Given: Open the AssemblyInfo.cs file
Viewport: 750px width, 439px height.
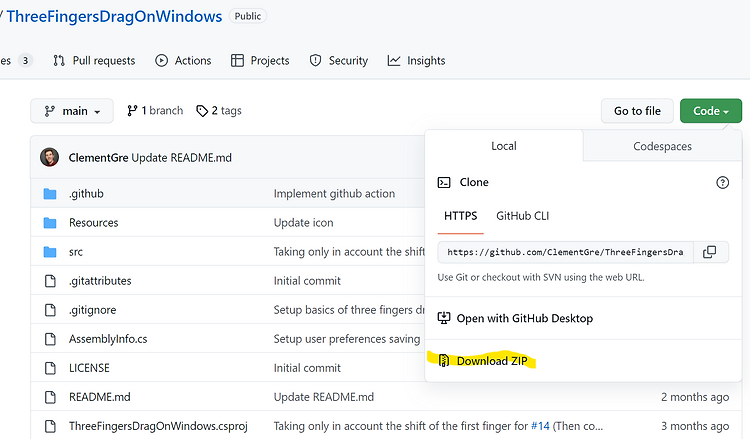Looking at the screenshot, I should 108,339.
